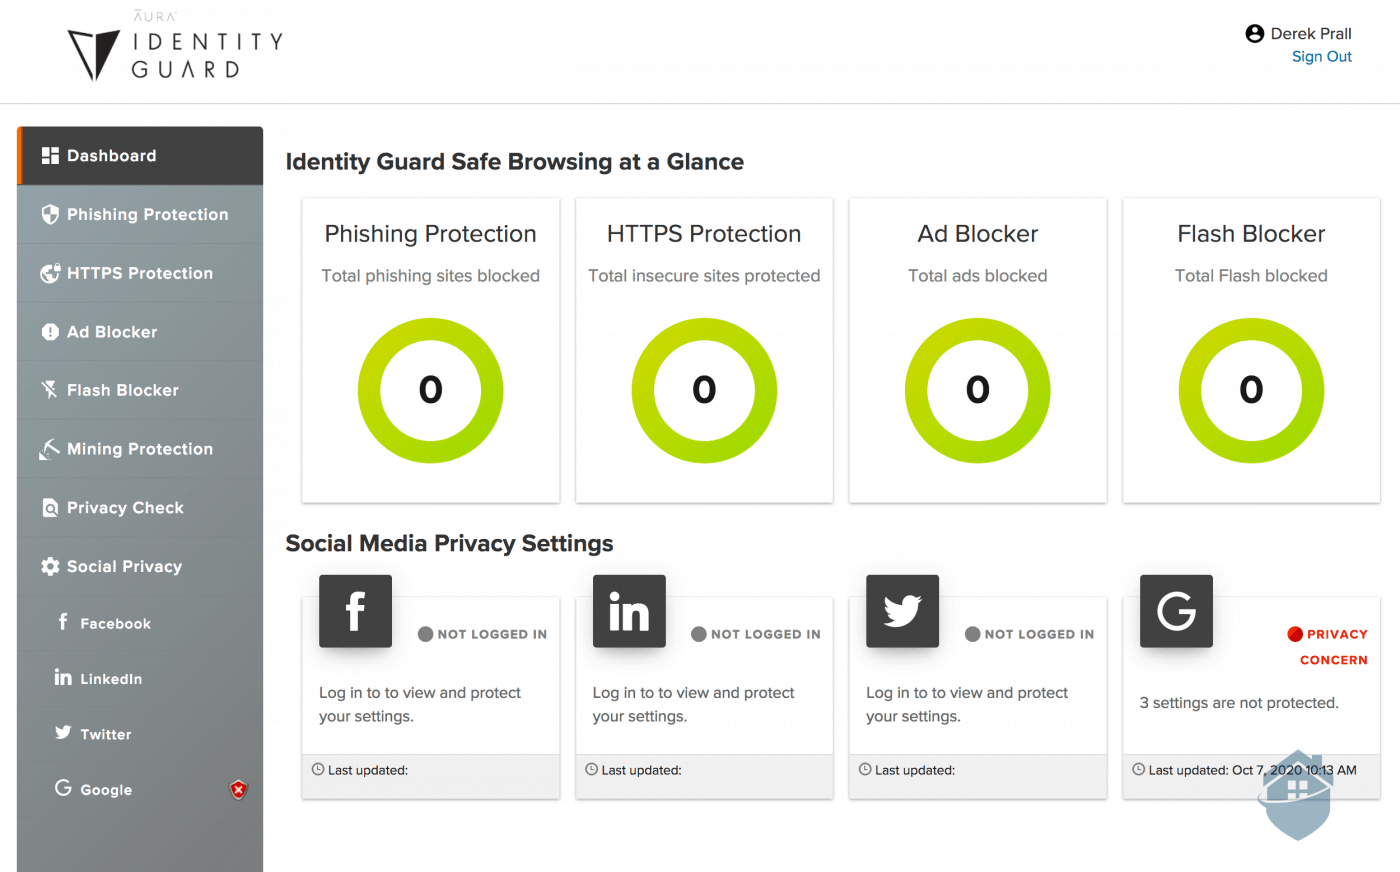The image size is (1400, 872).
Task: Open Mining Protection via its pickaxe icon
Action: [50, 448]
